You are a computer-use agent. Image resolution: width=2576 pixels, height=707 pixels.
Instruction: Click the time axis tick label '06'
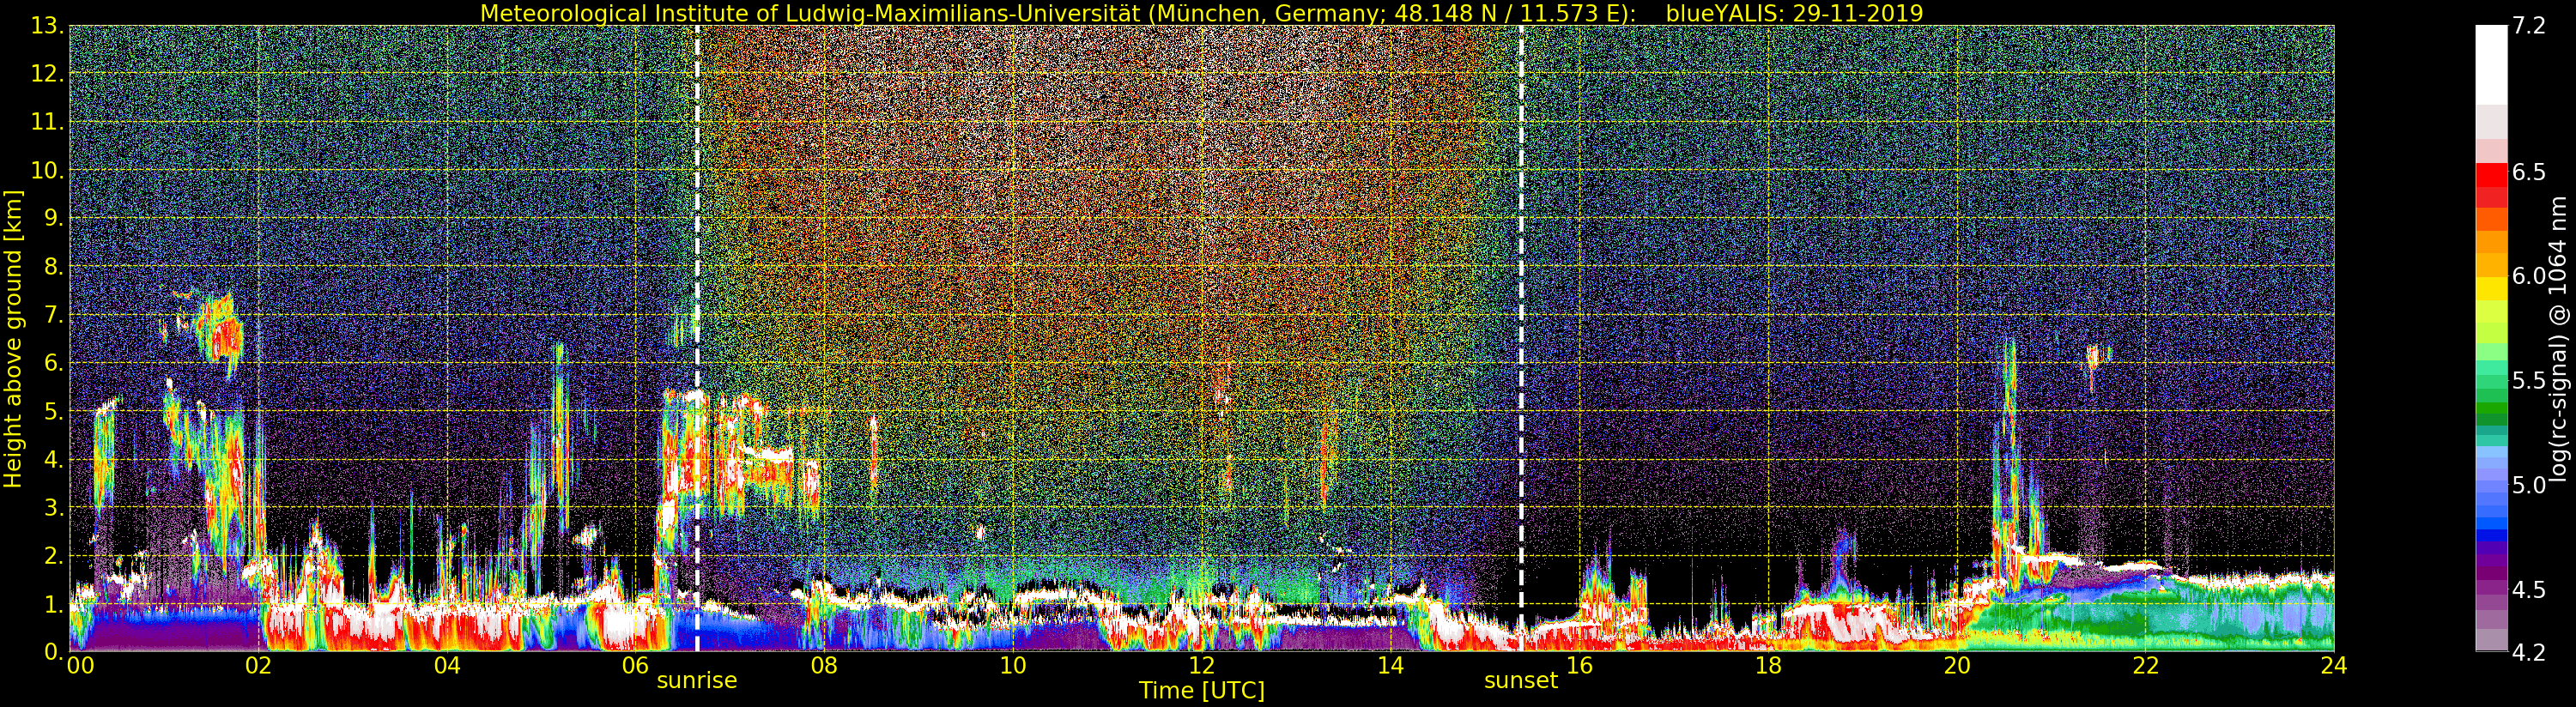point(635,666)
